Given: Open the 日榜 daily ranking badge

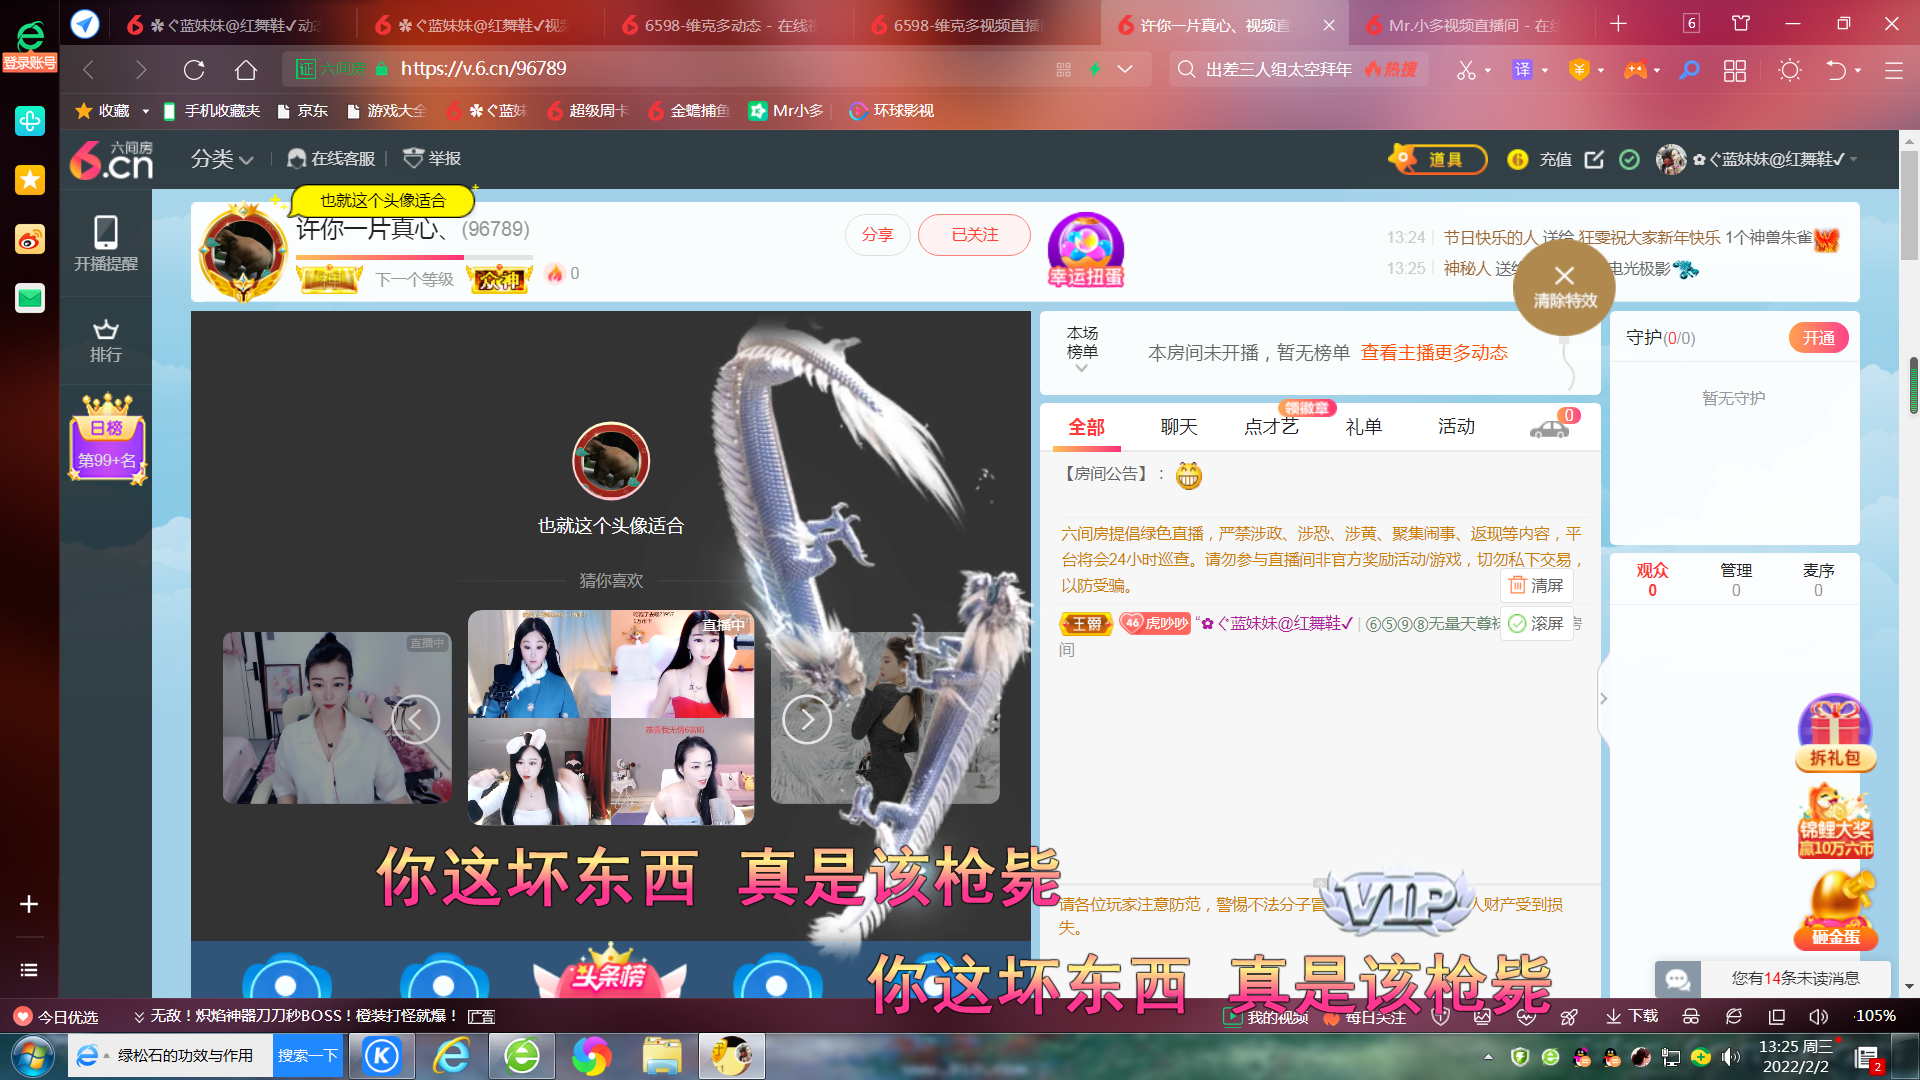Looking at the screenshot, I should click(x=107, y=439).
